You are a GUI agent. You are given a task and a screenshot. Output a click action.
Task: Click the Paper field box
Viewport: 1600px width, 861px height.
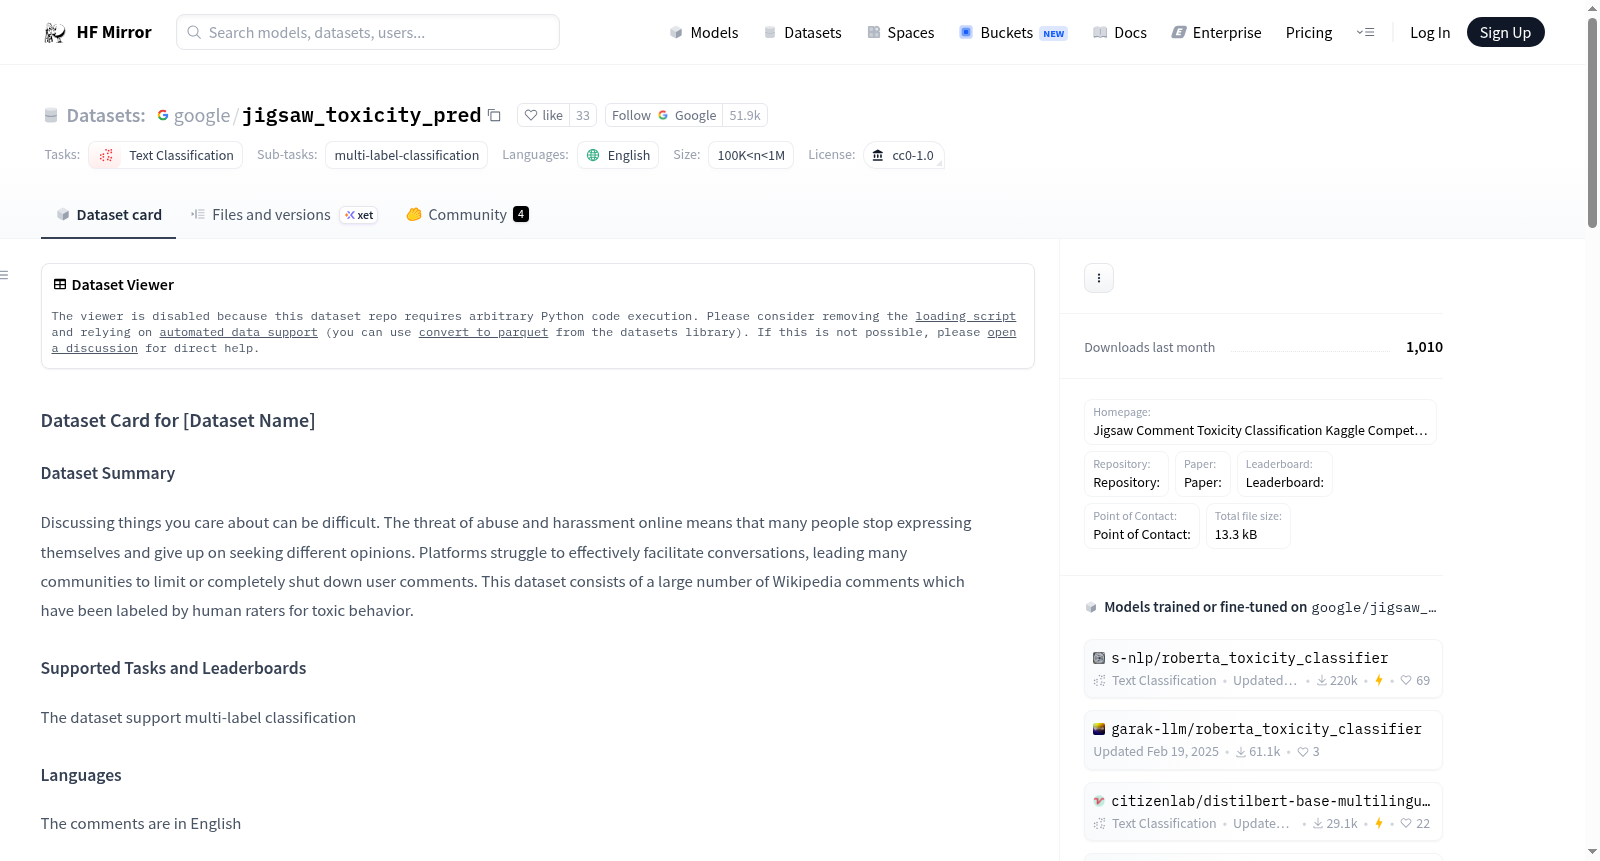[x=1203, y=474]
